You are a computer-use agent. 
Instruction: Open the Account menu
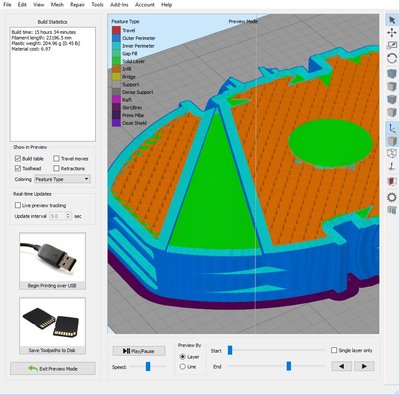145,5
